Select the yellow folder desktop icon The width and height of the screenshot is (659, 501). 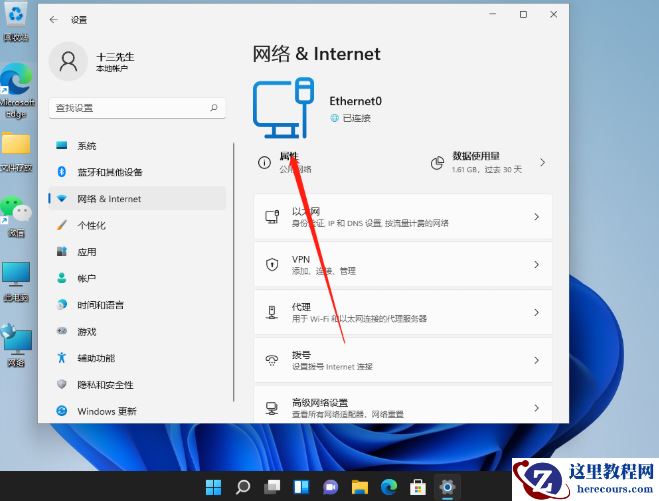[16, 152]
